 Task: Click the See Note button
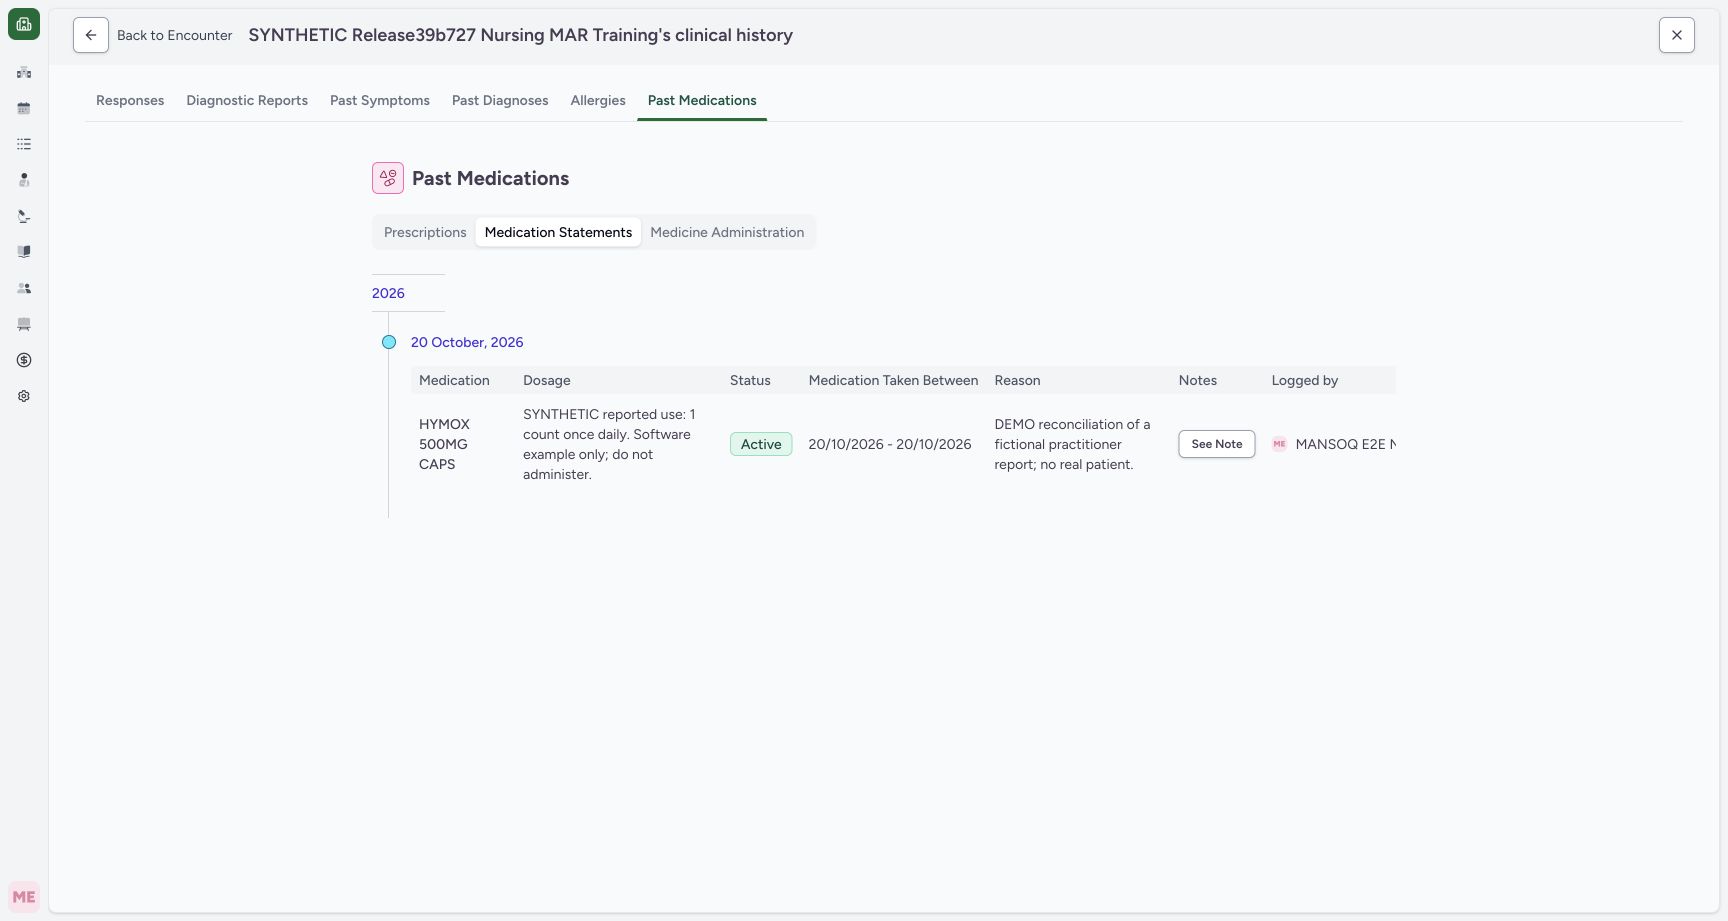coord(1217,444)
